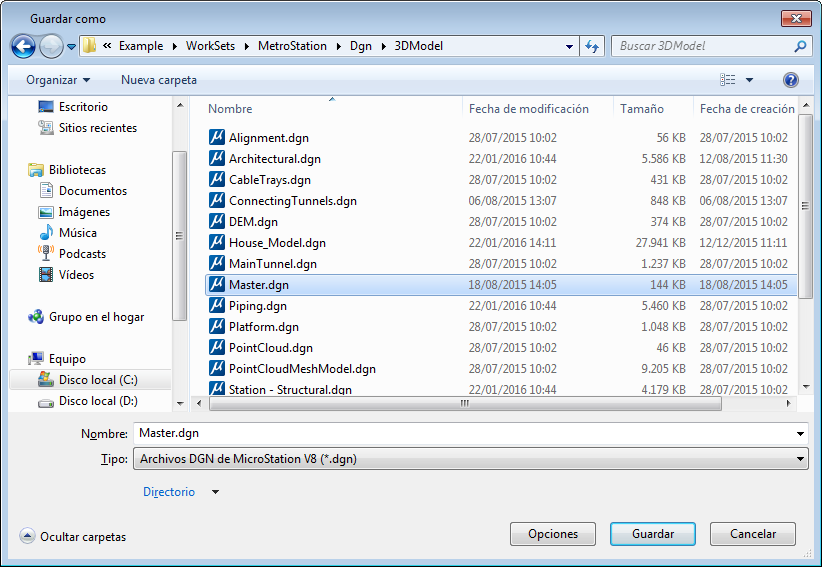Click the Forward navigation arrow
The height and width of the screenshot is (567, 822).
(51, 47)
